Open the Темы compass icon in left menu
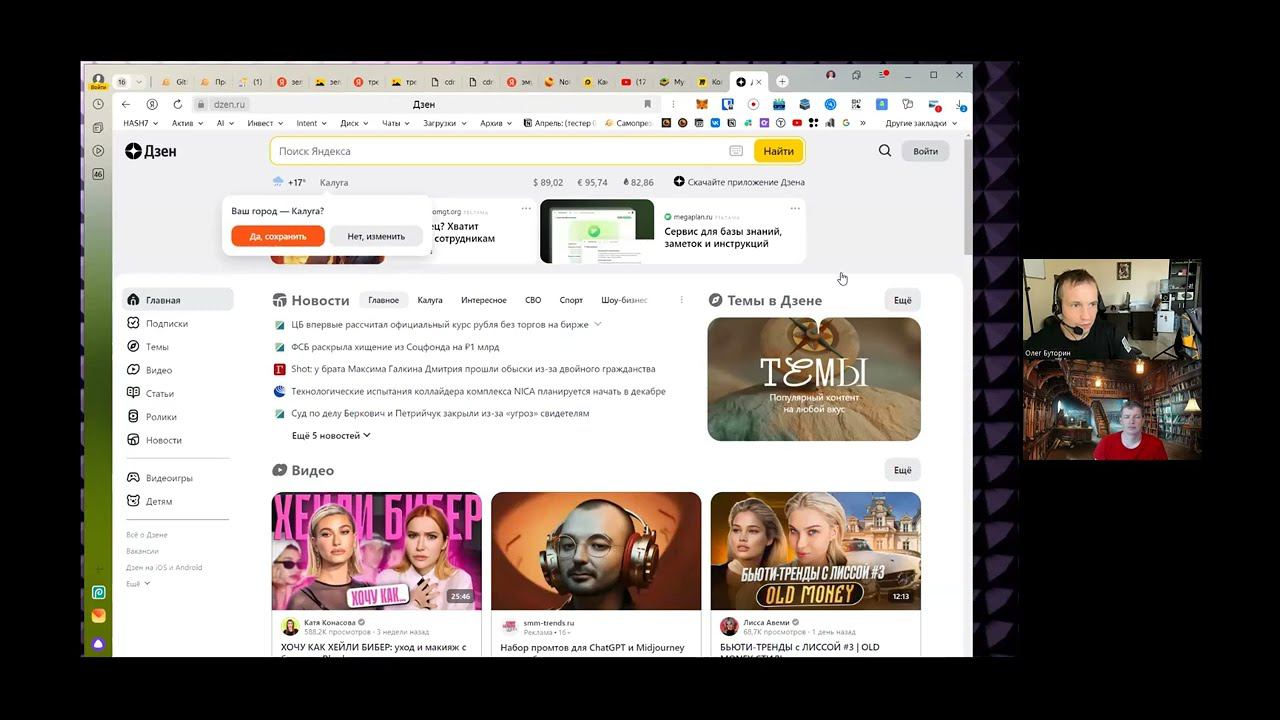This screenshot has height=720, width=1280. point(134,347)
